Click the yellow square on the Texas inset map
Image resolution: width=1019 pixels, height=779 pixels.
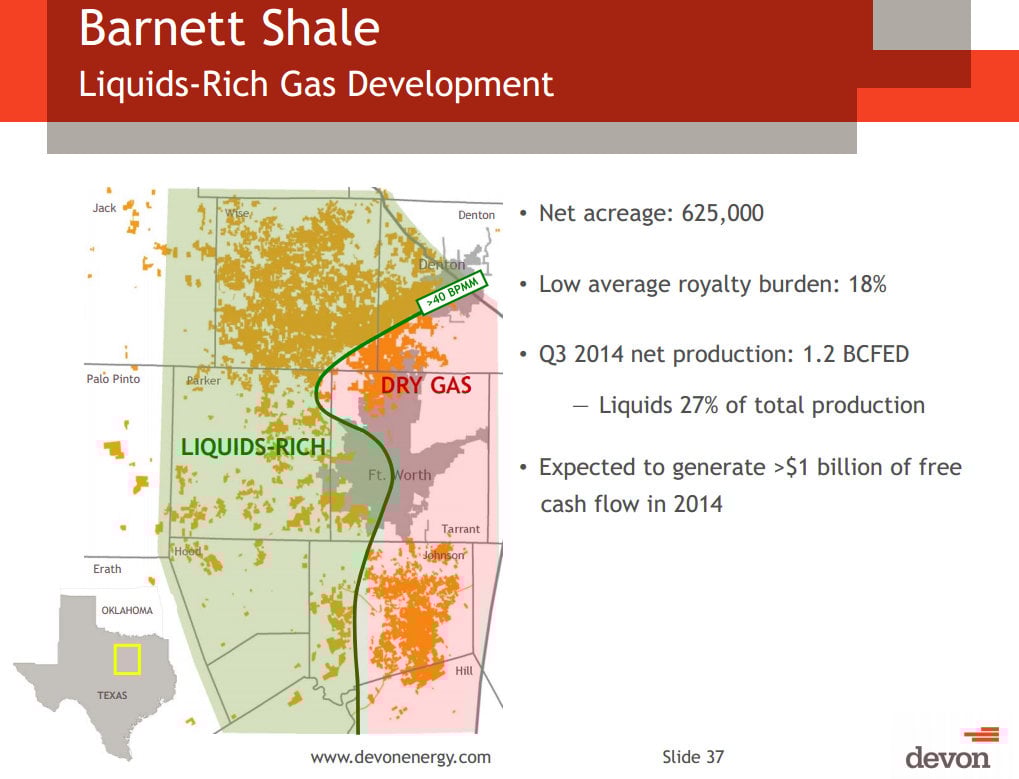pyautogui.click(x=127, y=660)
